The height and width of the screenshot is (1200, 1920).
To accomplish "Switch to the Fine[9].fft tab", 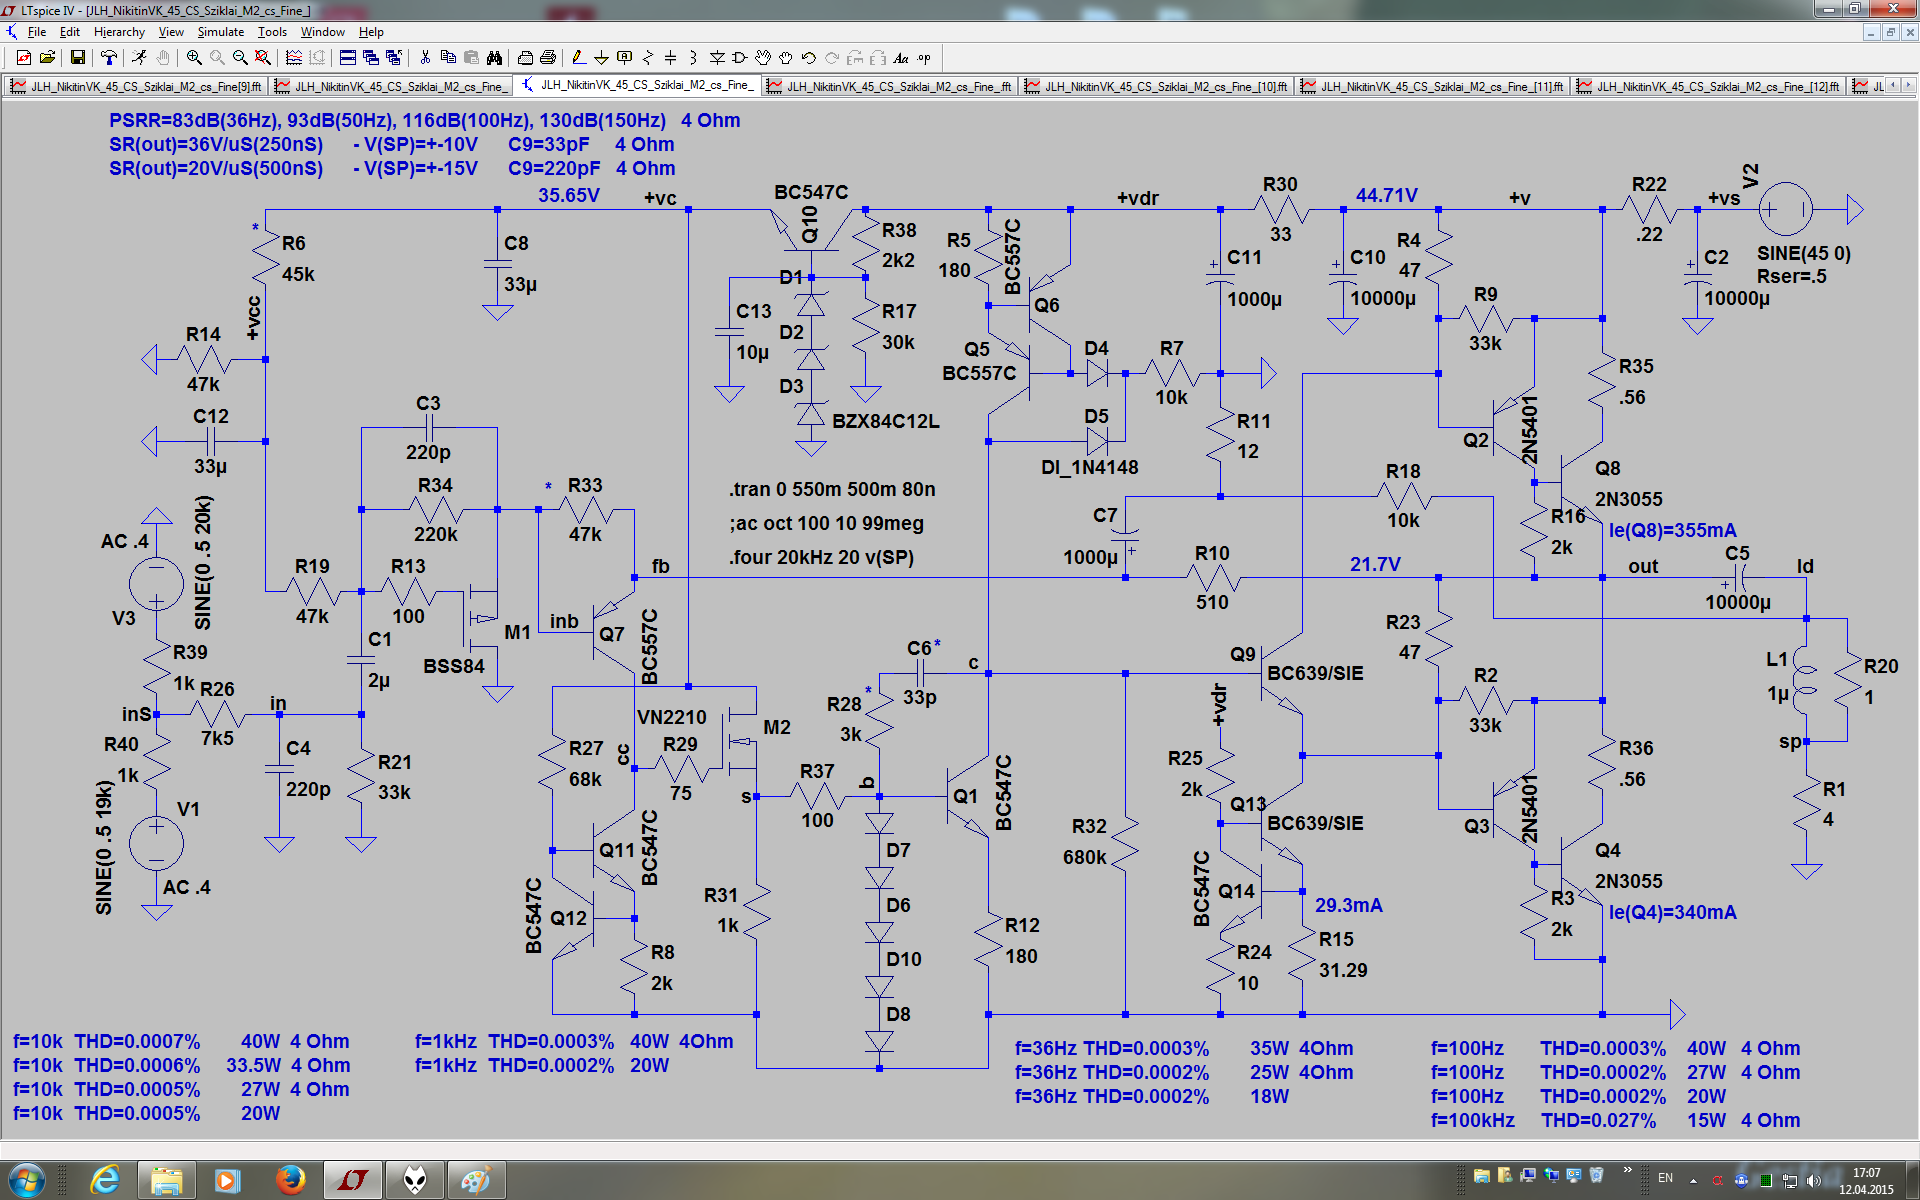I will coord(137,86).
